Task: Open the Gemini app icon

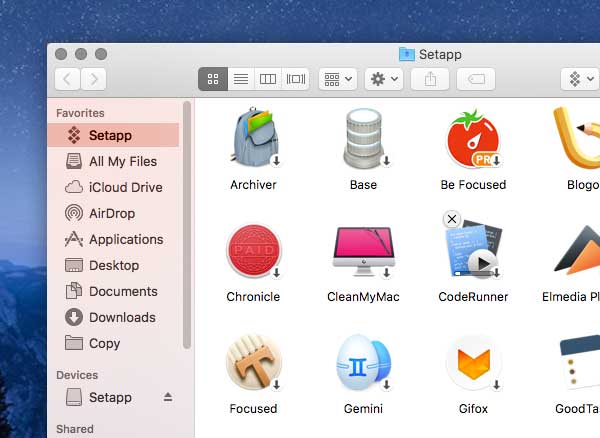Action: point(364,362)
